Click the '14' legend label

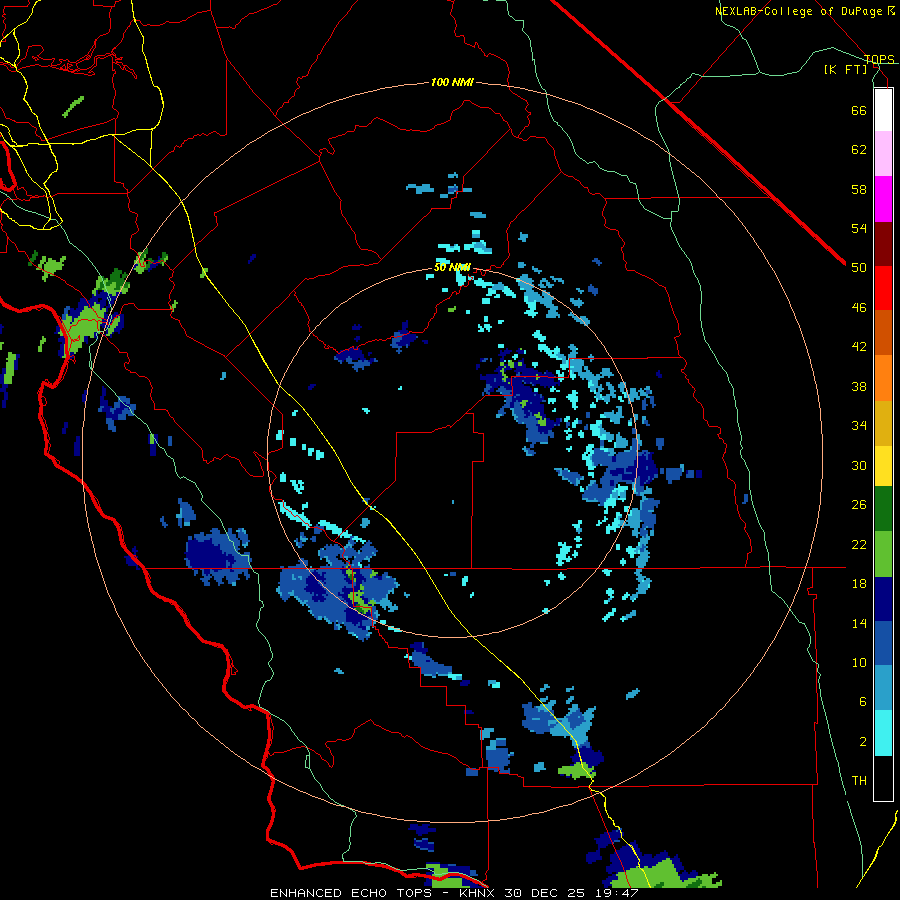coord(859,623)
